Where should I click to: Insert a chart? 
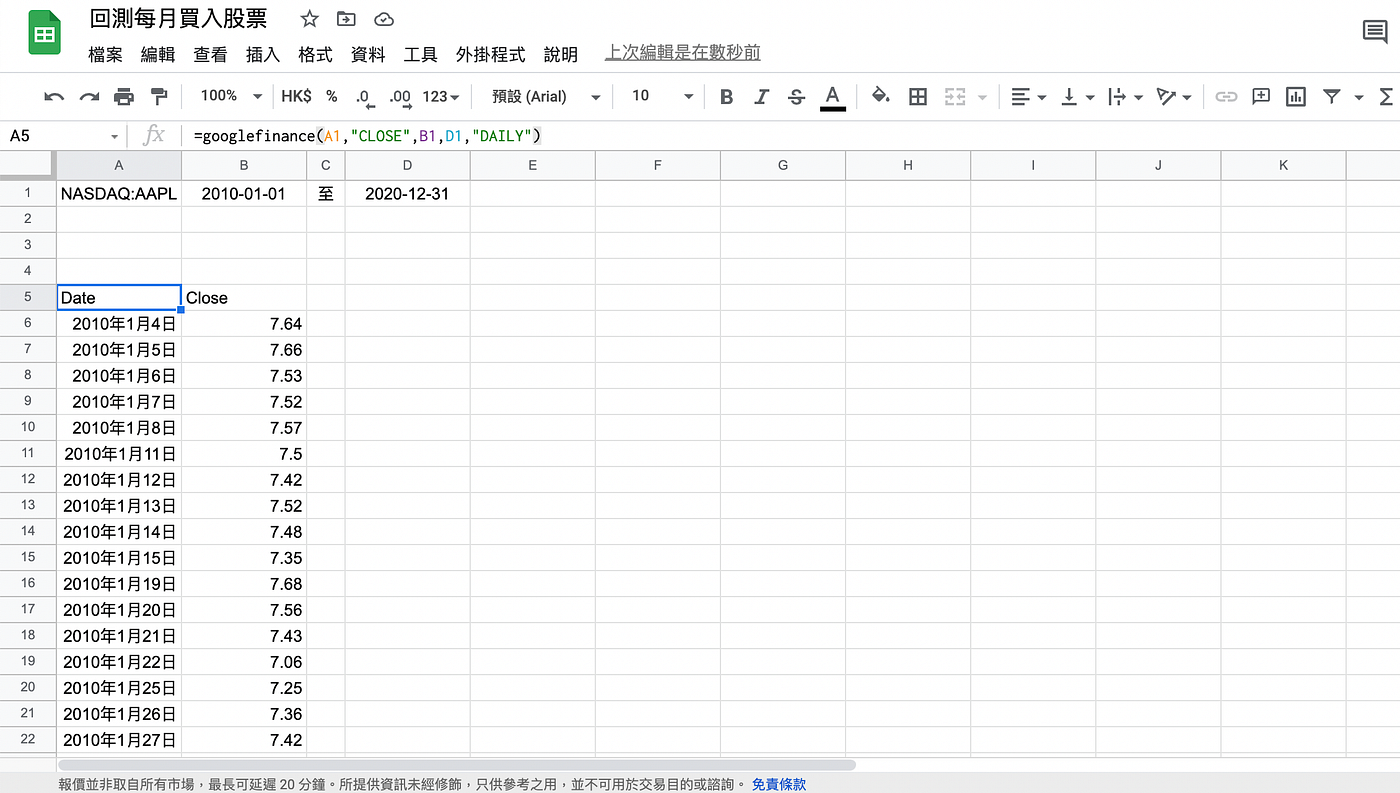pyautogui.click(x=1296, y=97)
